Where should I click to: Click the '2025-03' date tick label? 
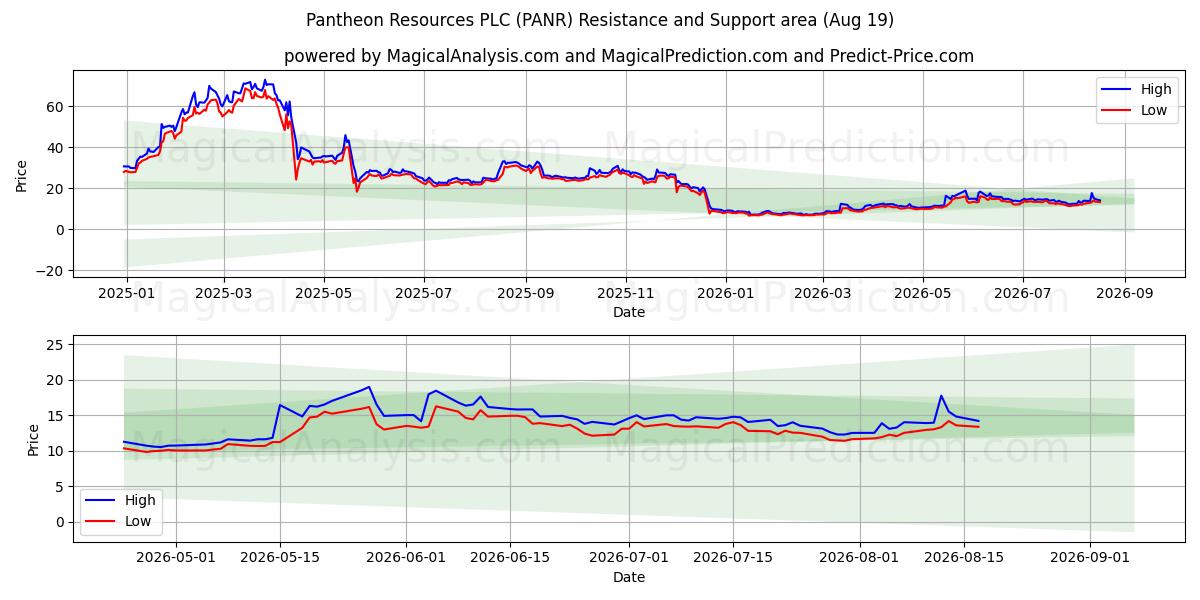223,295
